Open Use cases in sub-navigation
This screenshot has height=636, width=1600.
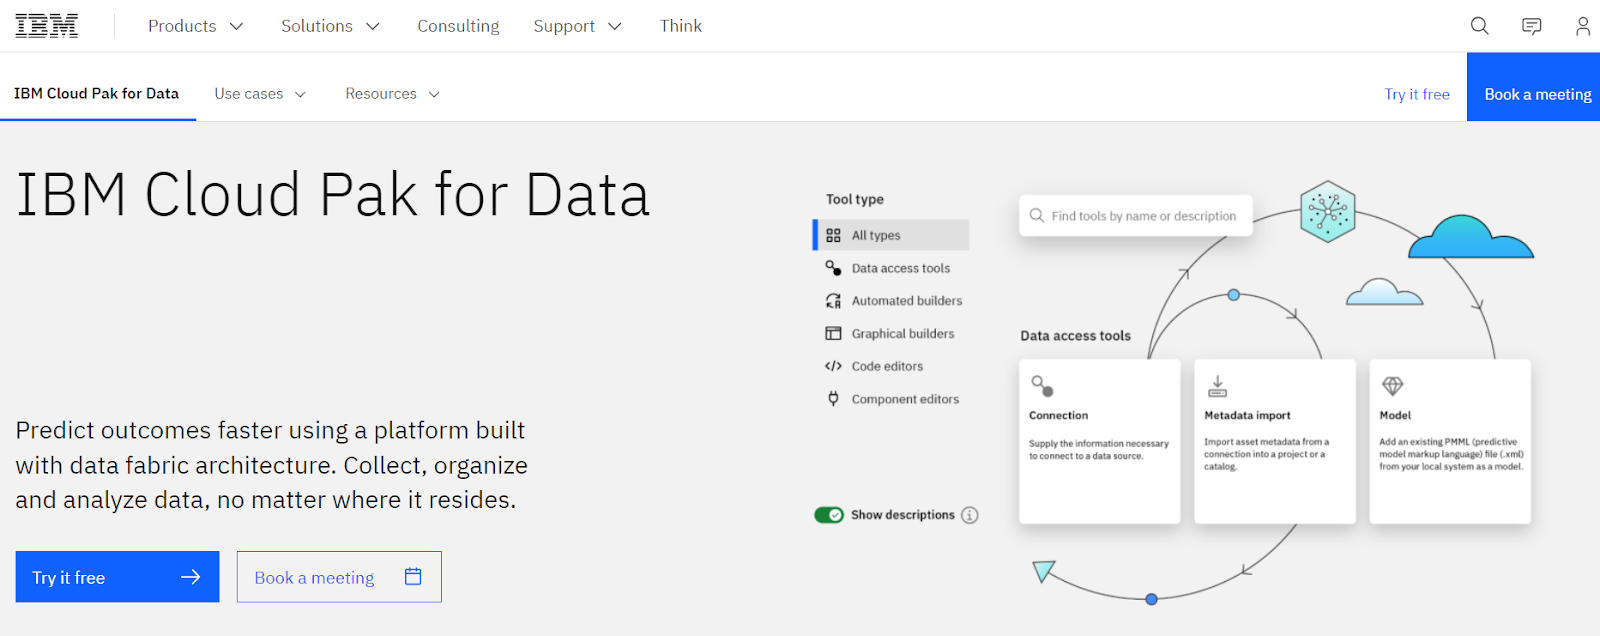[x=249, y=94]
